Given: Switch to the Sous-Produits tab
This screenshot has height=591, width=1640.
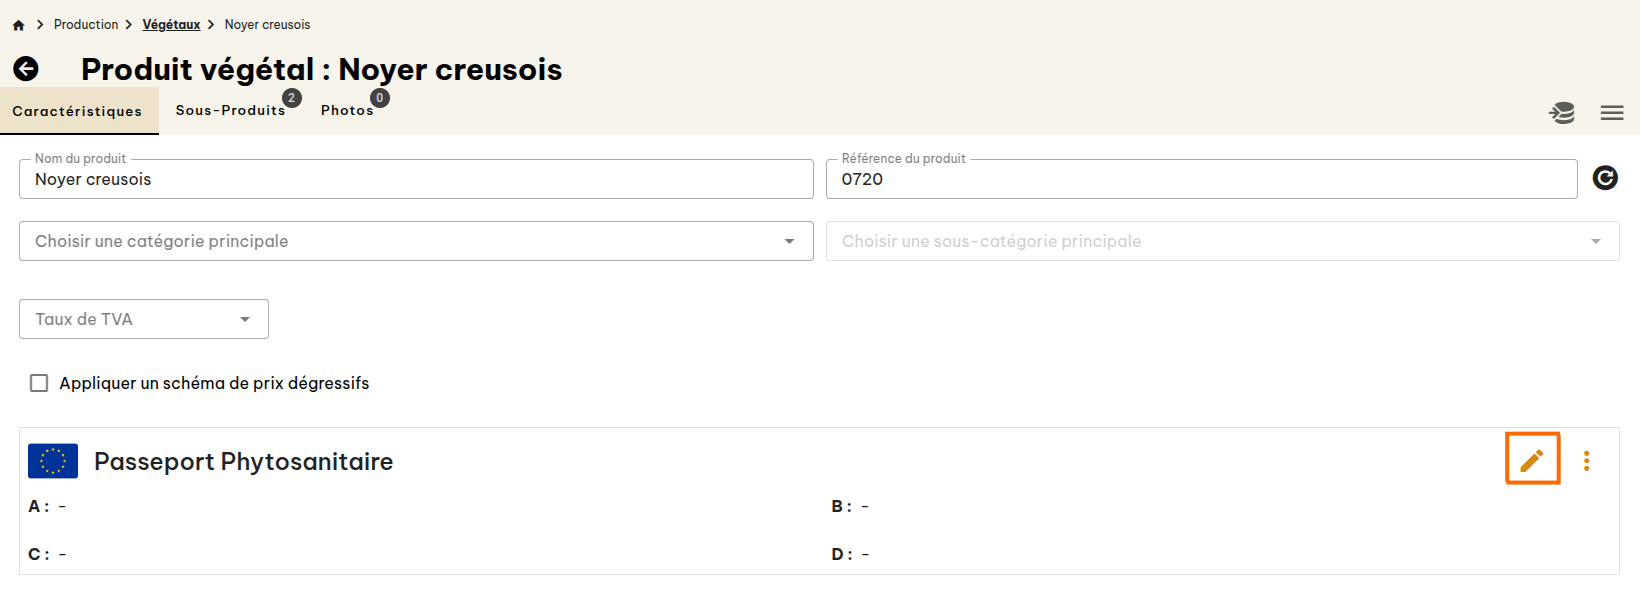Looking at the screenshot, I should [x=230, y=111].
